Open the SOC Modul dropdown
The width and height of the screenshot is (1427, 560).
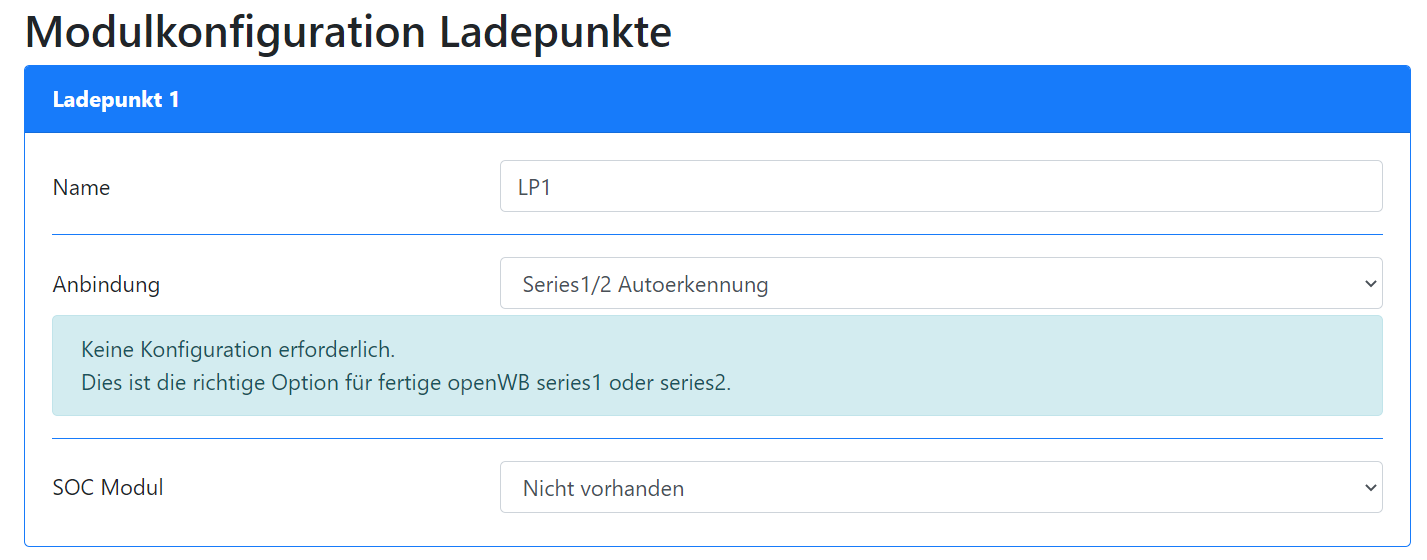pyautogui.click(x=940, y=488)
